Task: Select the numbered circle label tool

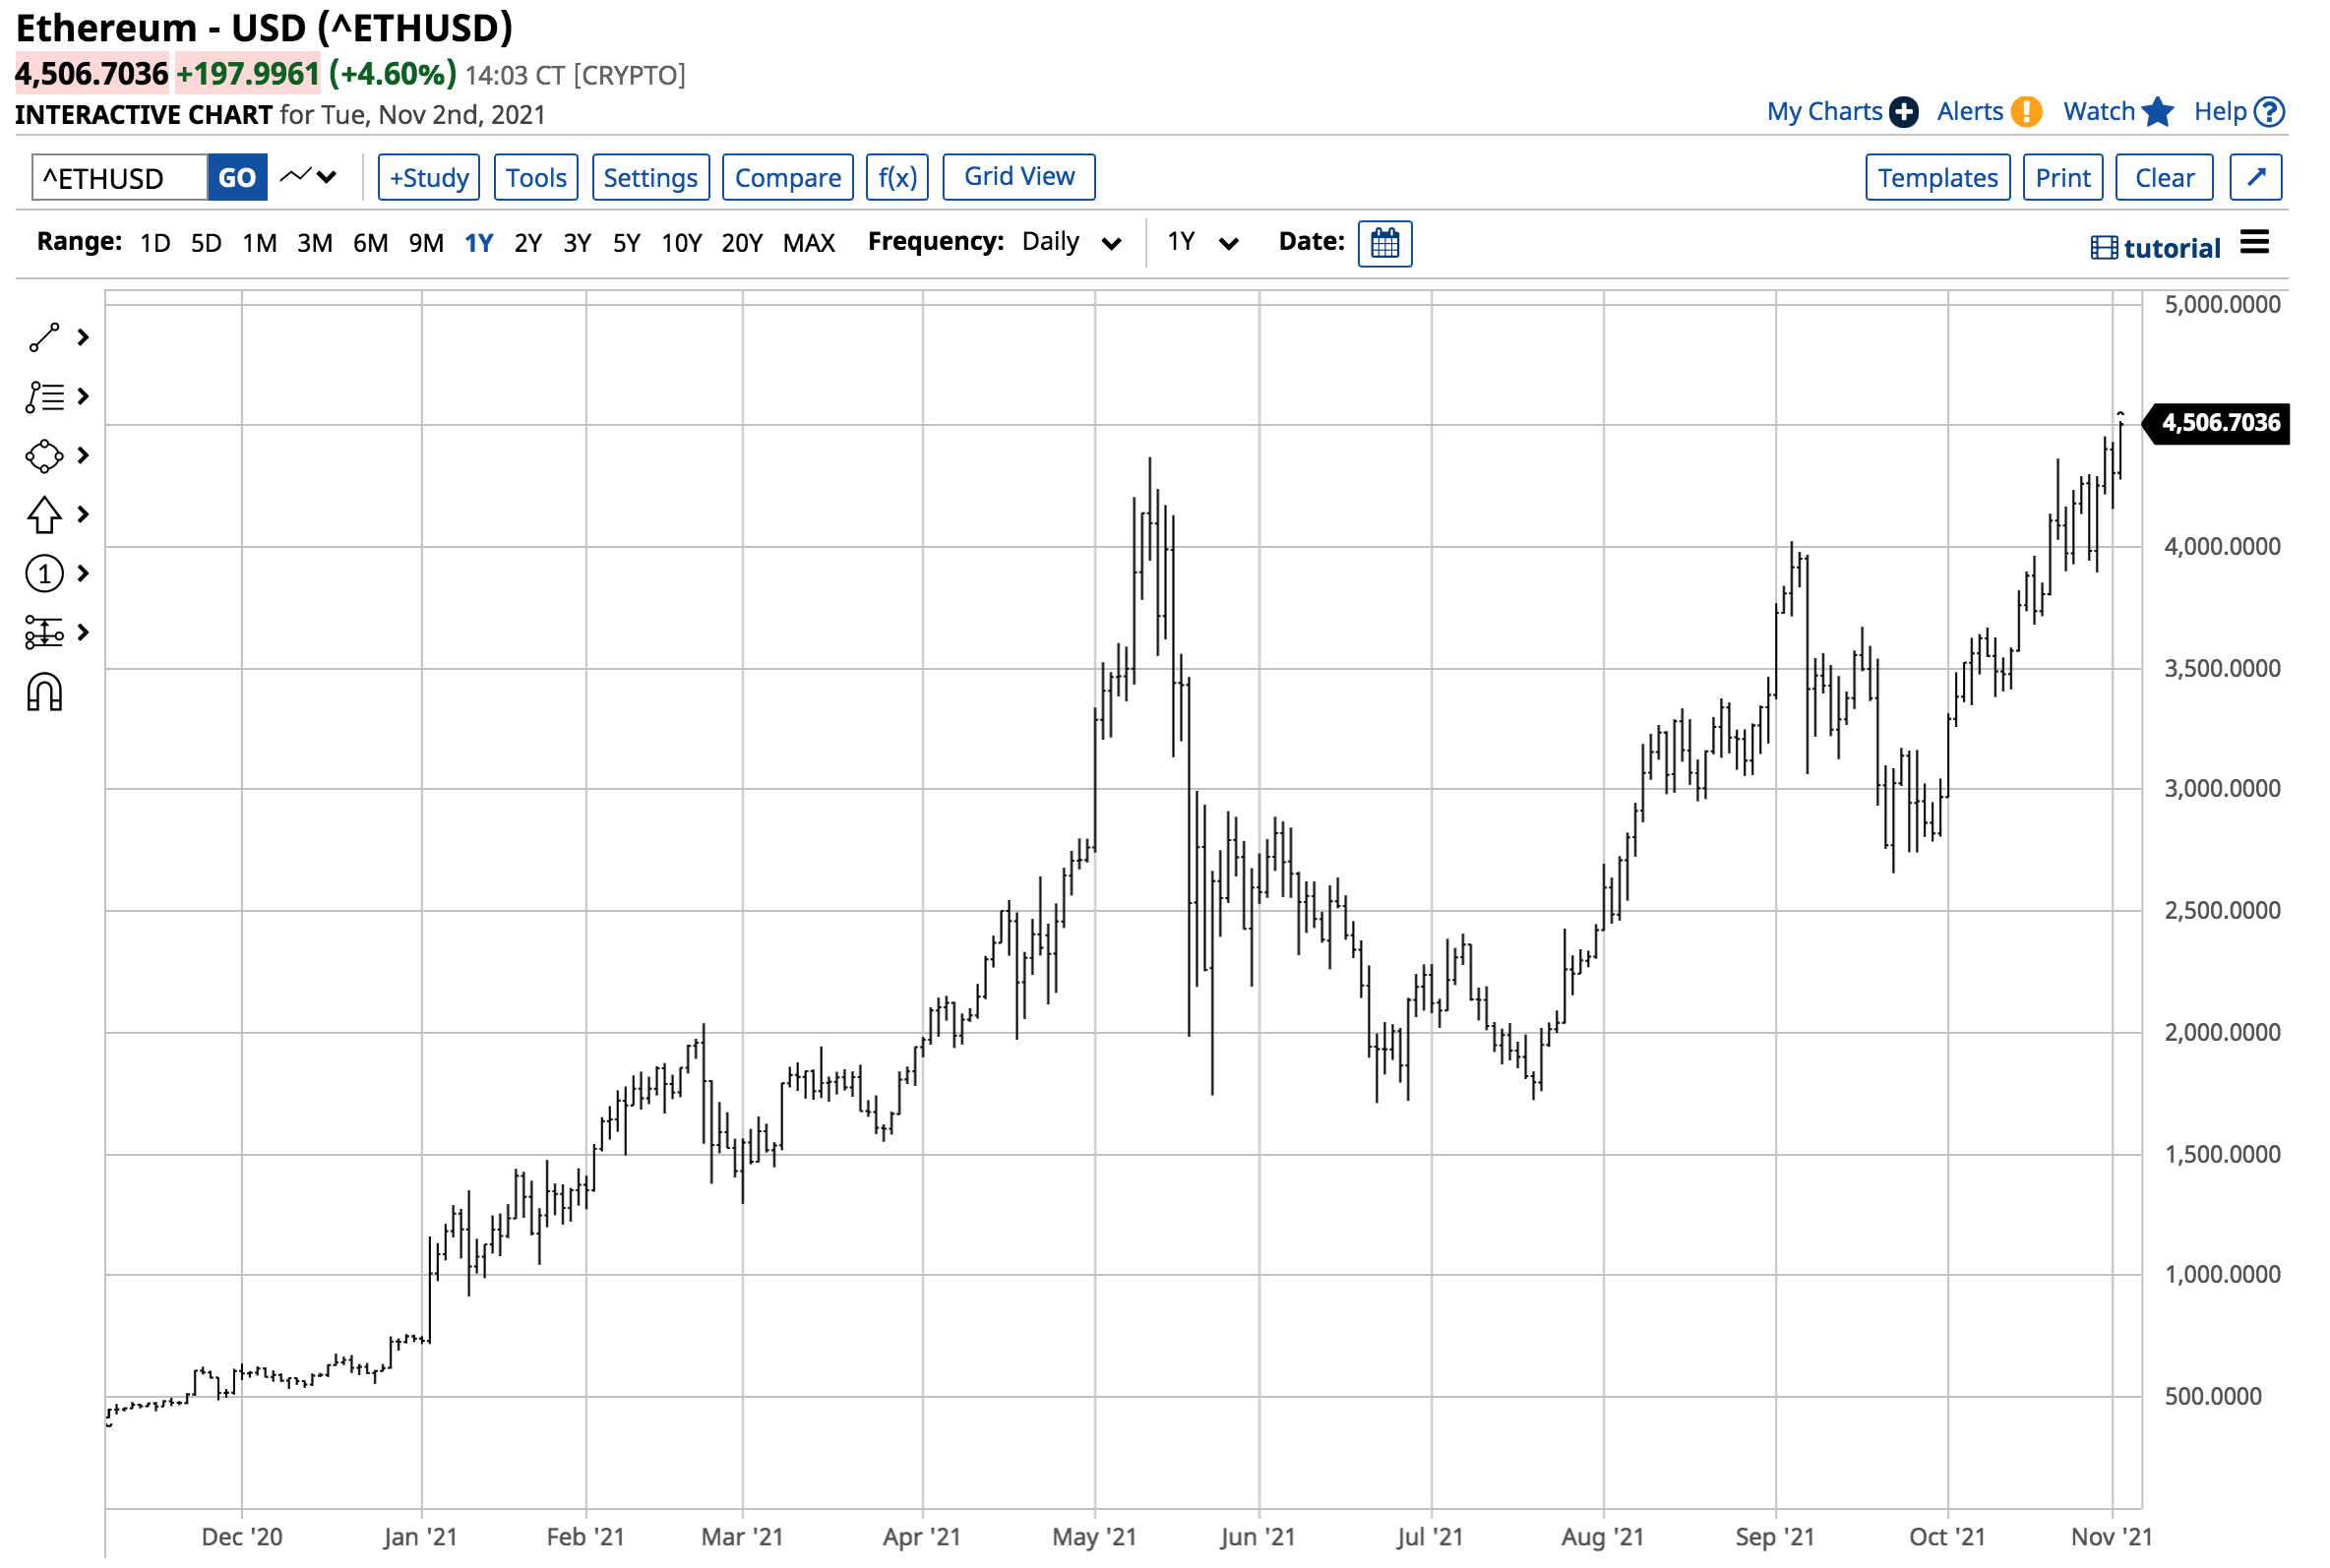Action: (x=44, y=574)
